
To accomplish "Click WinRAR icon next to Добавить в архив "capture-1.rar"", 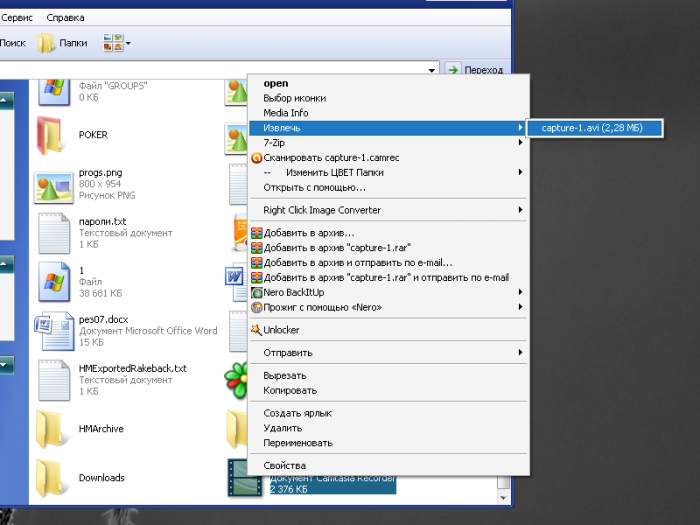I will point(257,248).
